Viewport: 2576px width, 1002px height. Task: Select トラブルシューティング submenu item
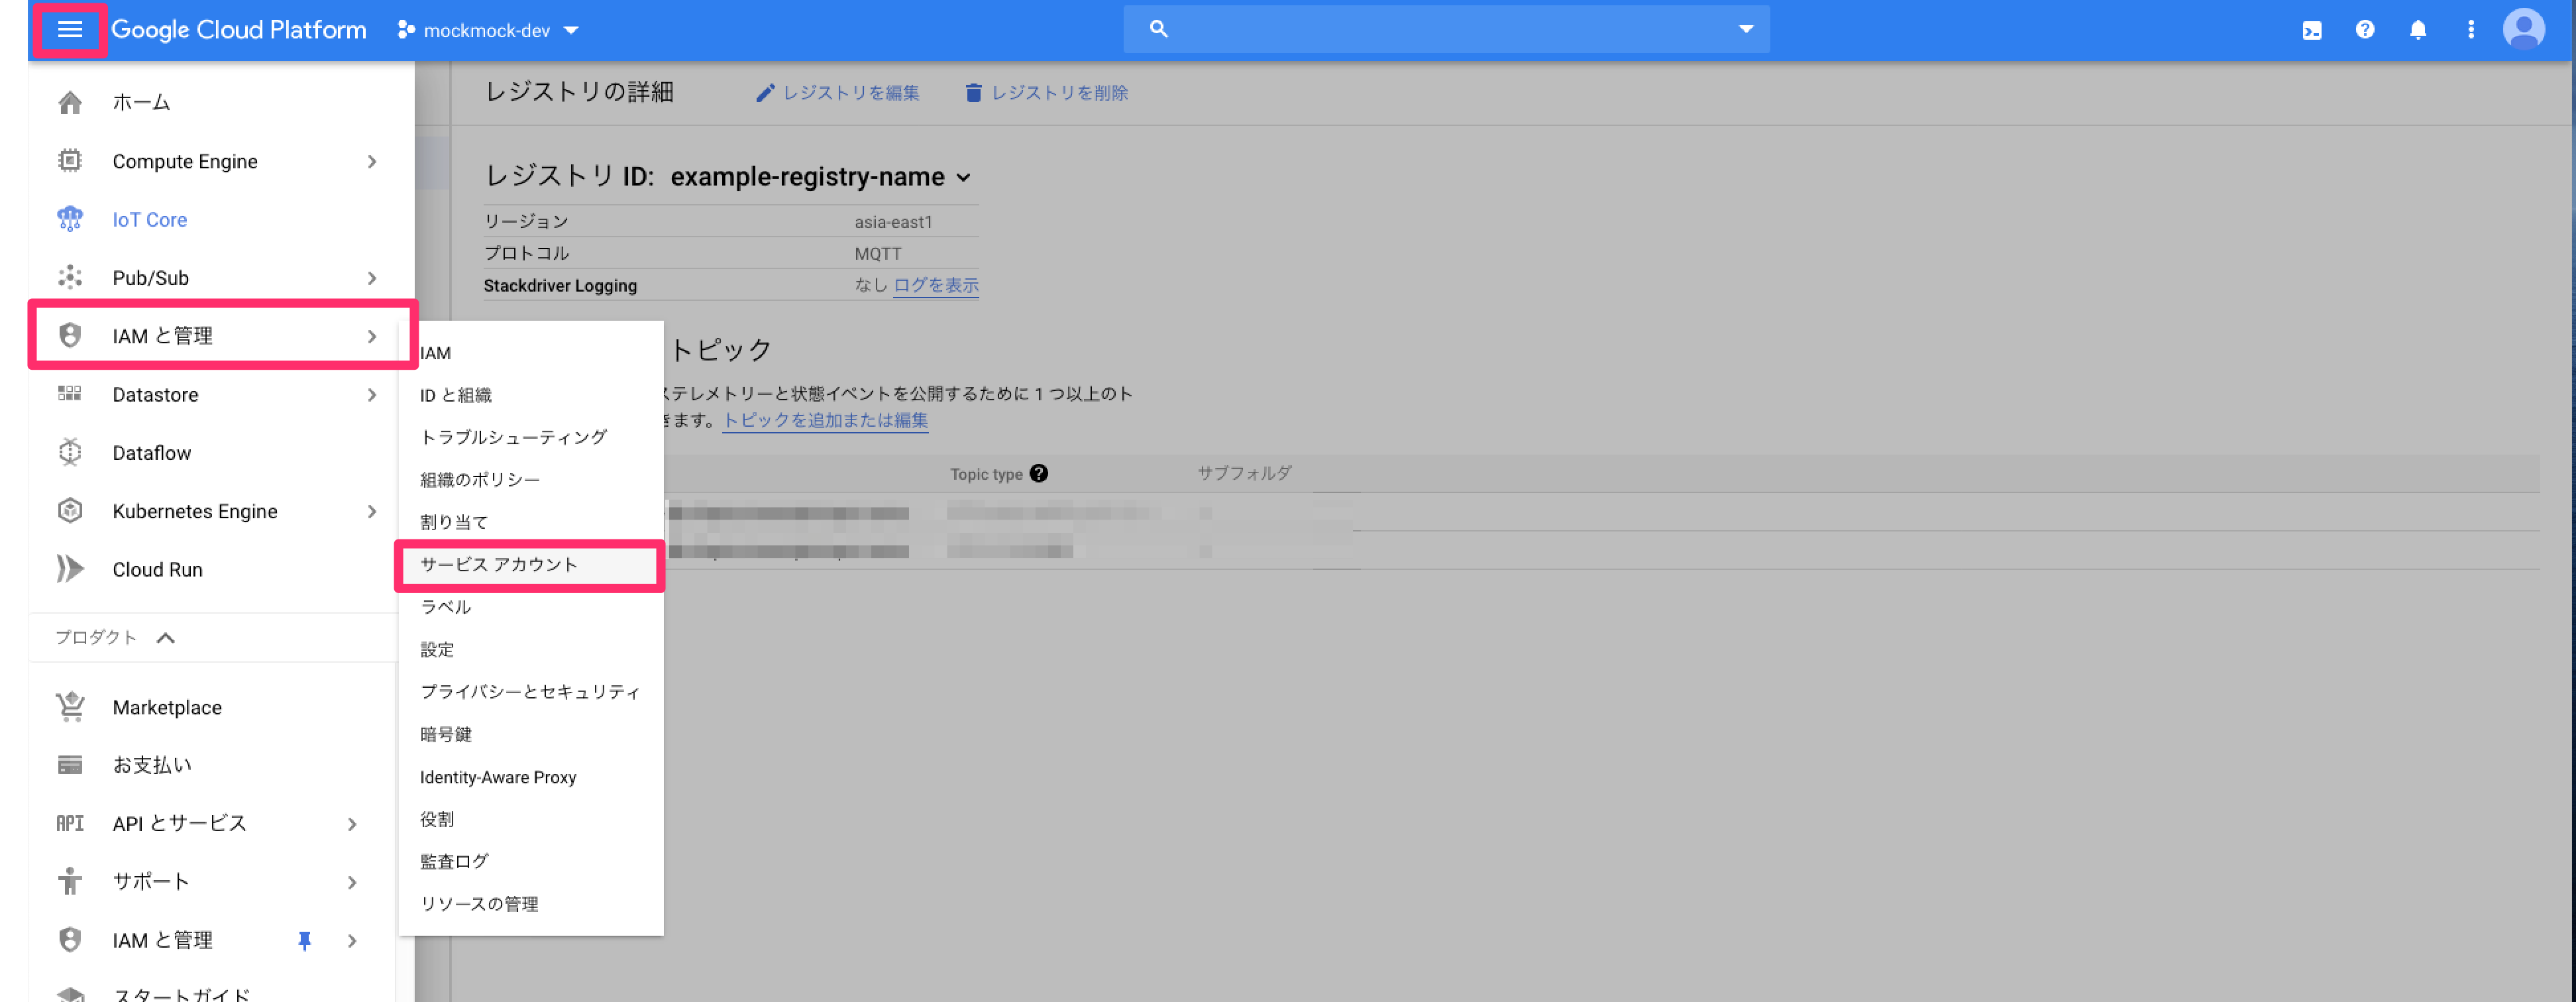click(x=530, y=437)
